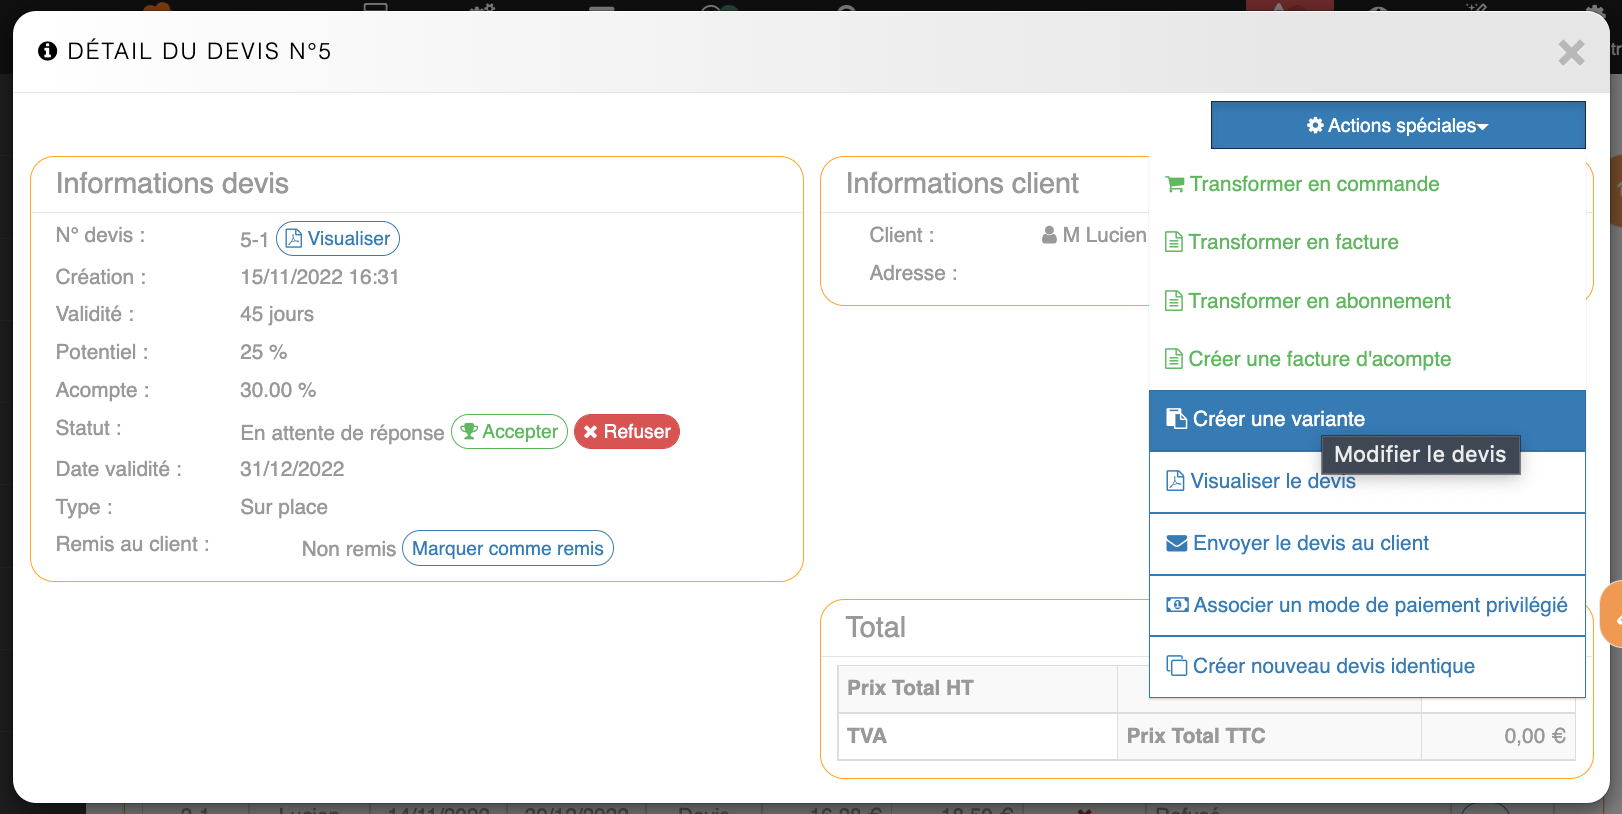Click the gear icon in Actions spéciales
Viewport: 1622px width, 814px height.
(1315, 125)
